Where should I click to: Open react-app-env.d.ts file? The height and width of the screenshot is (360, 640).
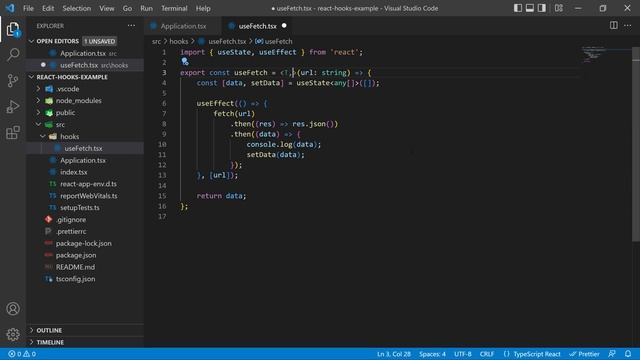tap(85, 184)
